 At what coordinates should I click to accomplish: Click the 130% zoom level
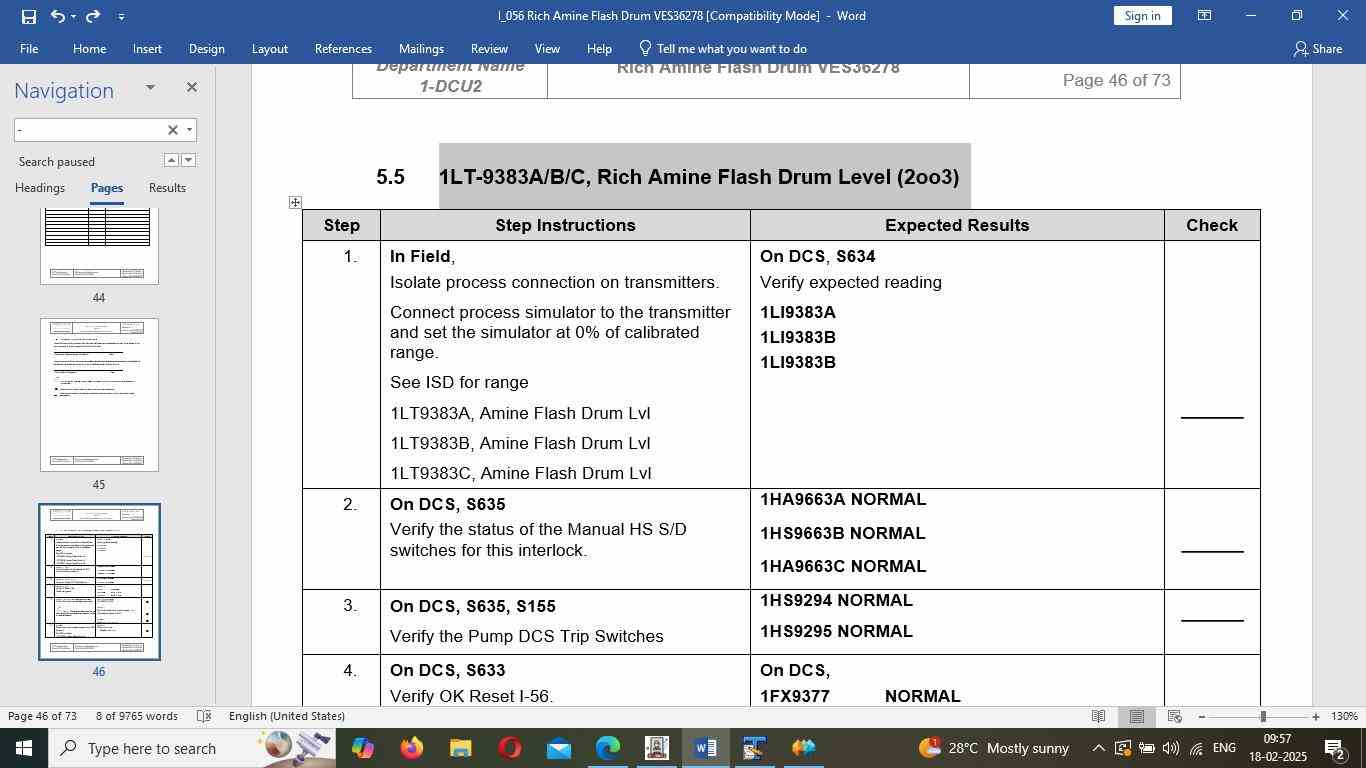coord(1345,716)
